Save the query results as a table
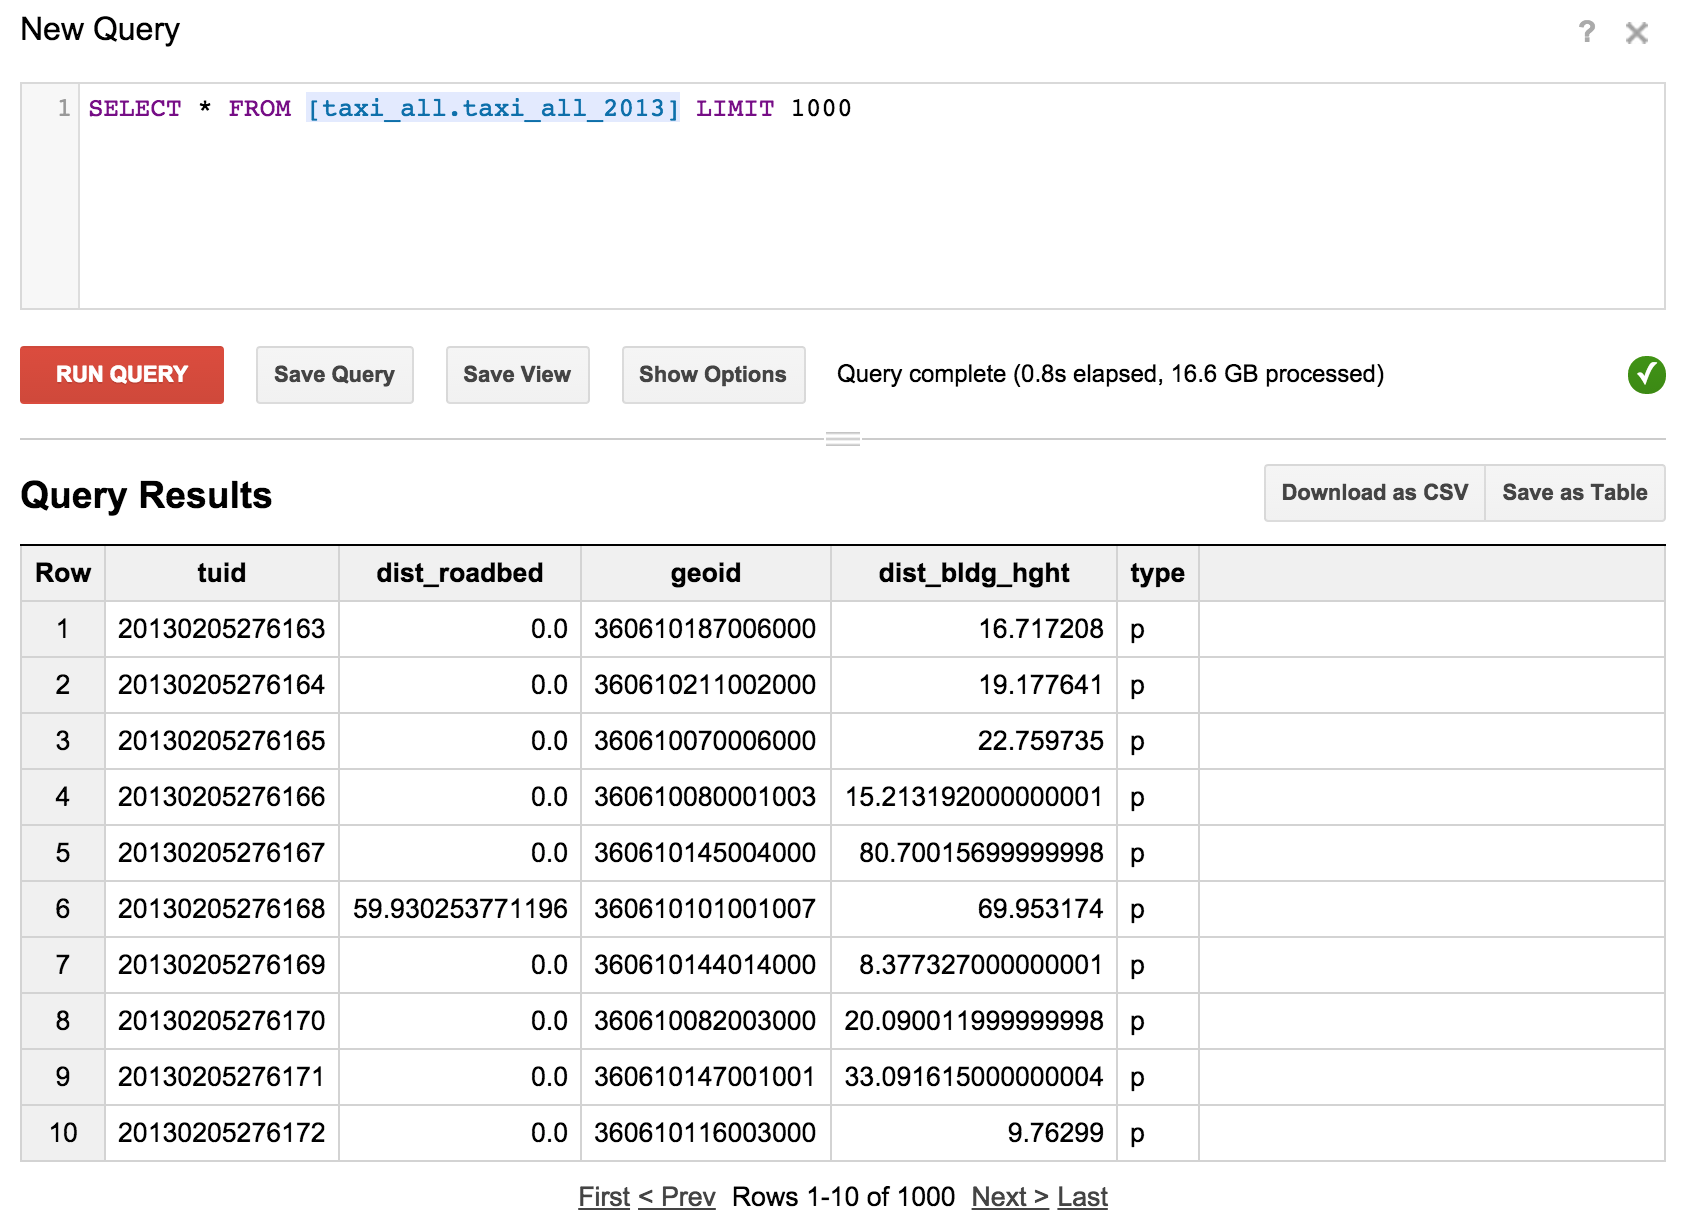 pos(1574,492)
